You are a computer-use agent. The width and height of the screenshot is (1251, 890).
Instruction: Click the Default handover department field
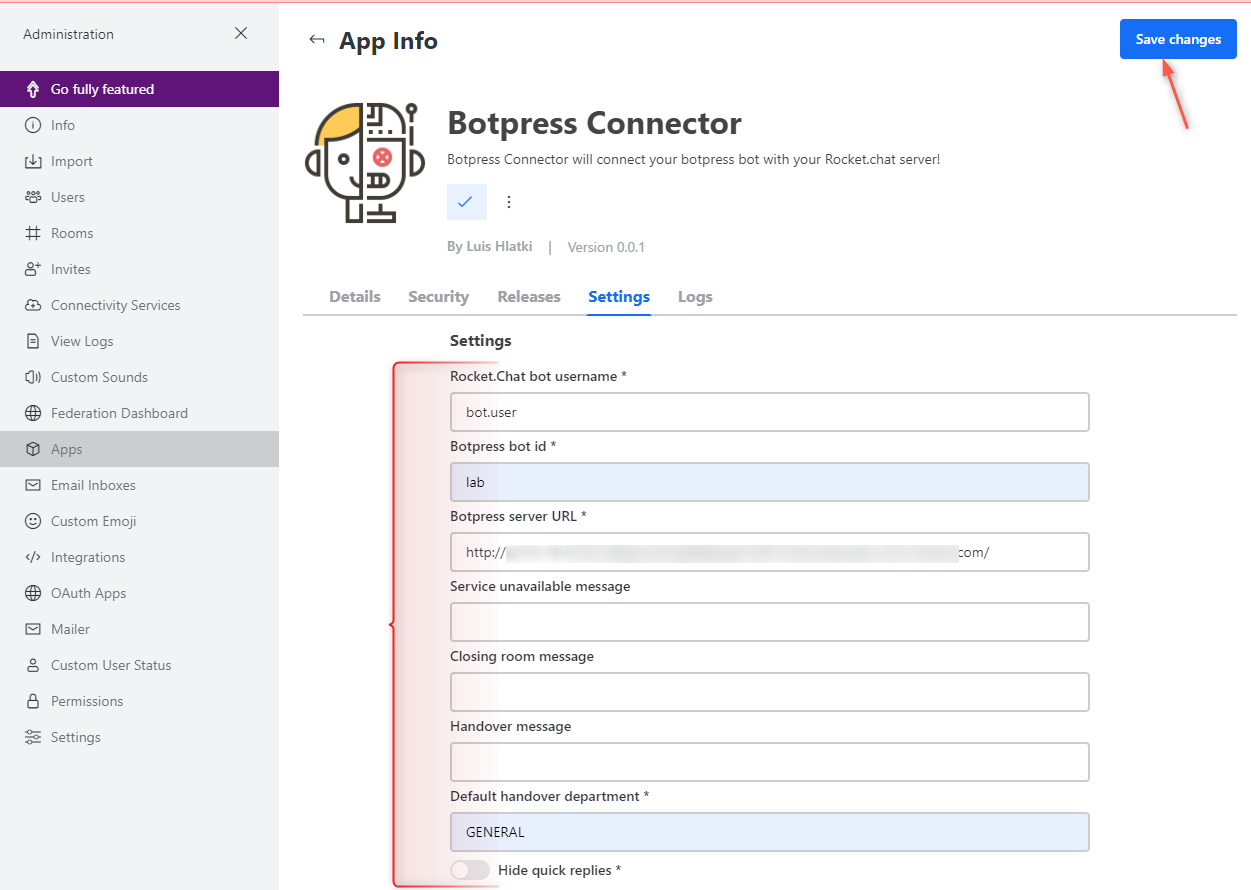pyautogui.click(x=769, y=832)
